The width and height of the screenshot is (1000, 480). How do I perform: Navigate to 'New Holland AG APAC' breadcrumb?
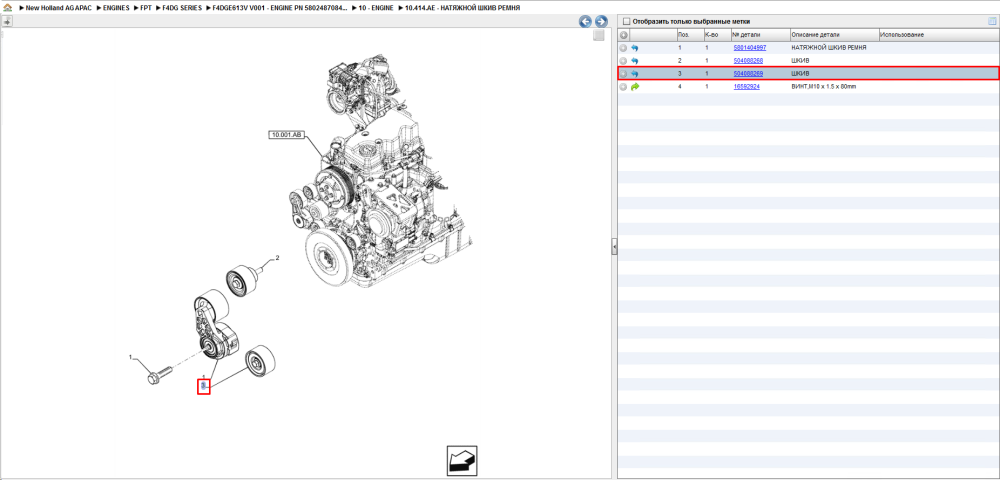[x=59, y=8]
